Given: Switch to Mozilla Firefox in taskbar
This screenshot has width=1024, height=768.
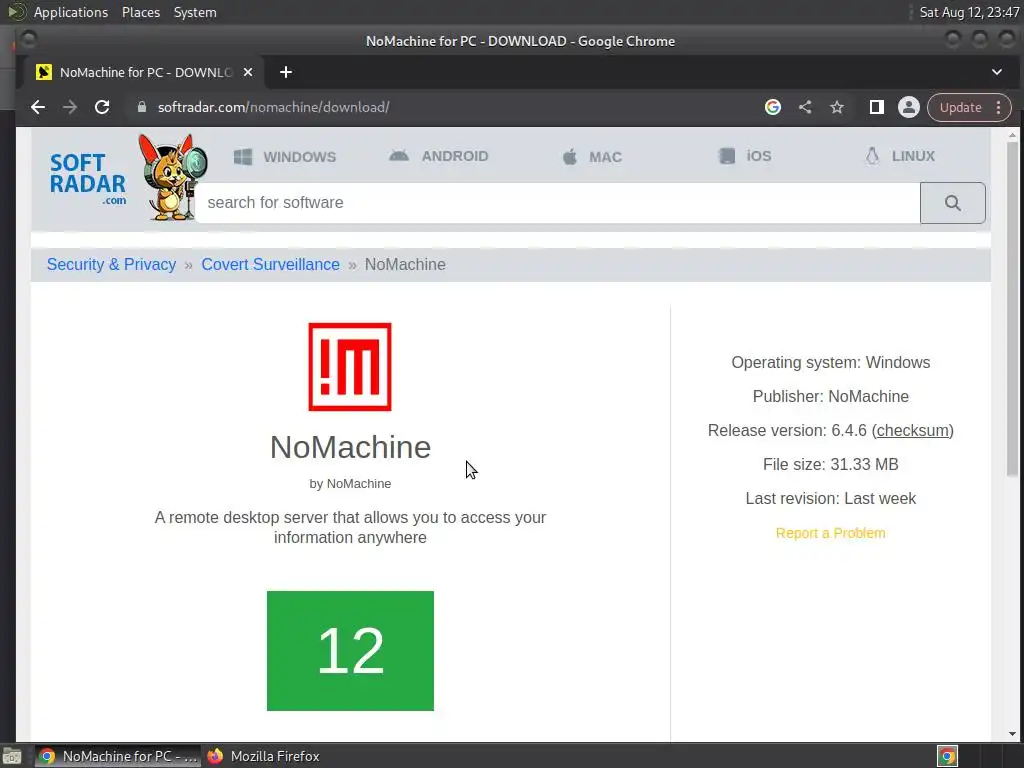Looking at the screenshot, I should pos(263,756).
